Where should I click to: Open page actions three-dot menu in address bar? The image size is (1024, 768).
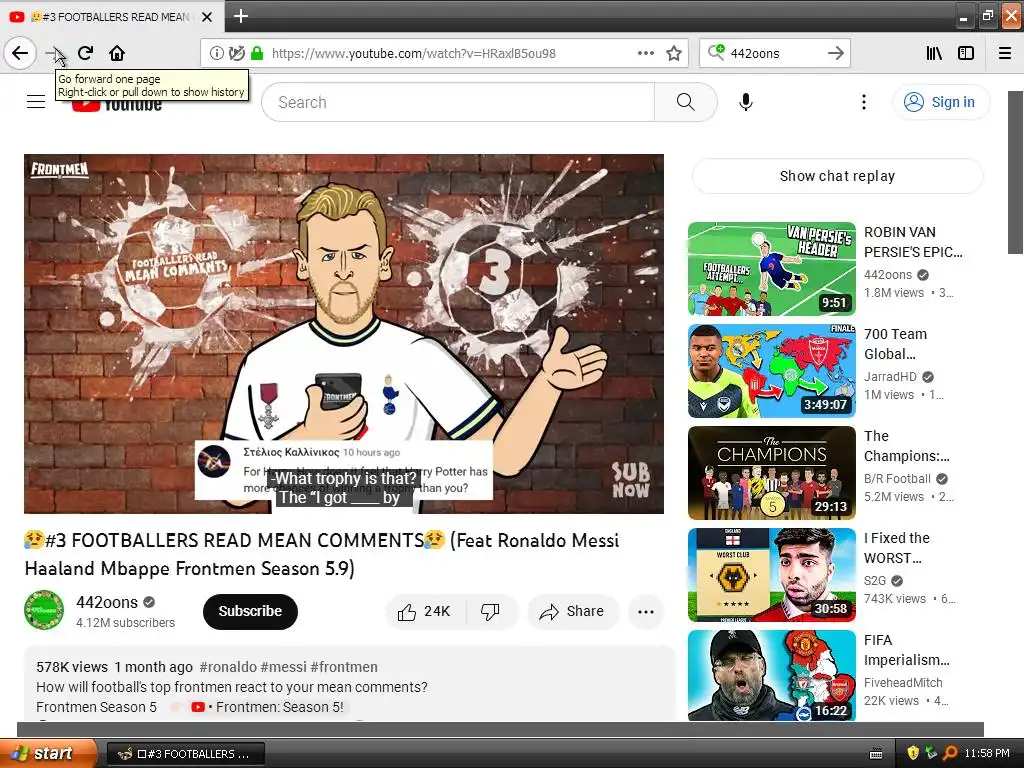click(x=646, y=53)
